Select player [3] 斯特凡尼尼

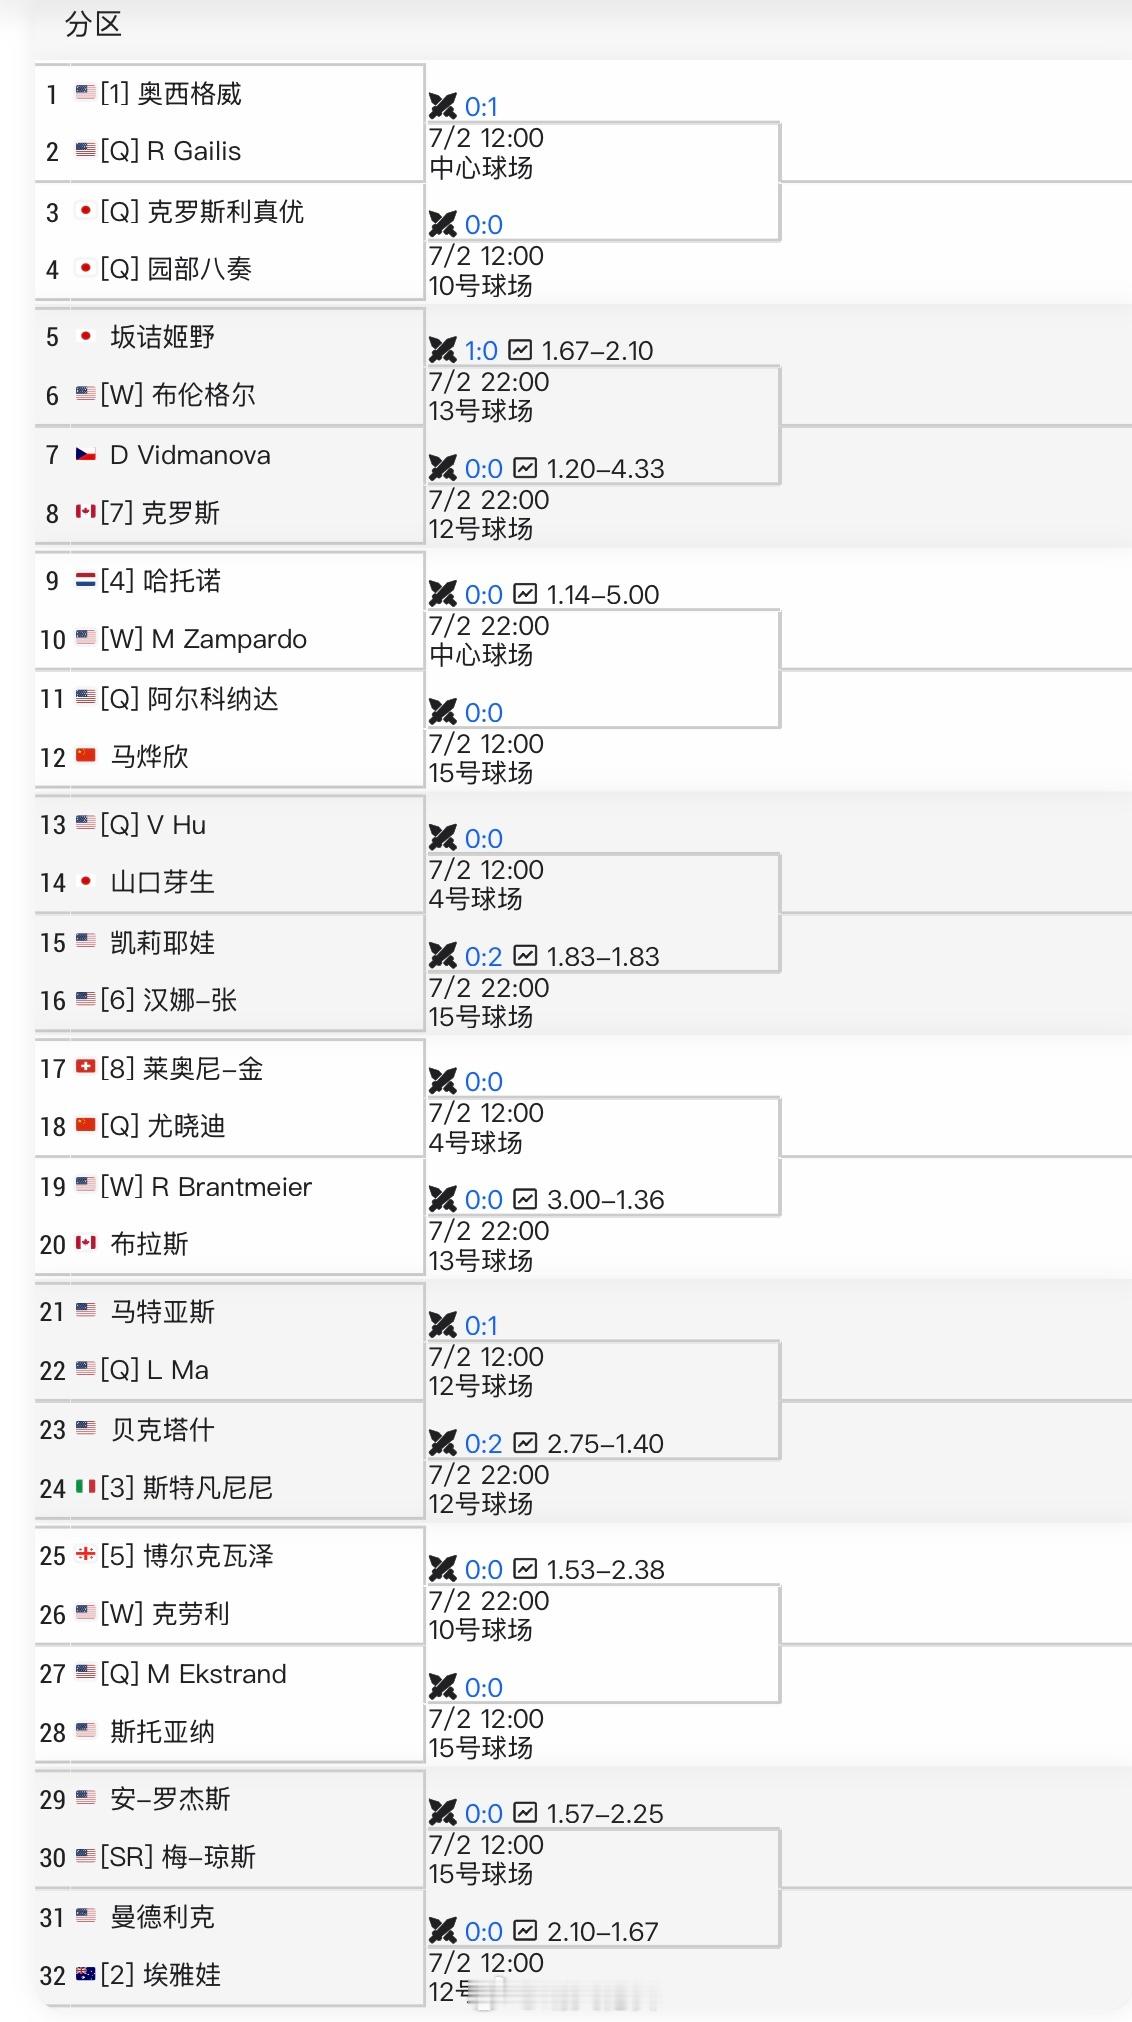pos(186,1488)
